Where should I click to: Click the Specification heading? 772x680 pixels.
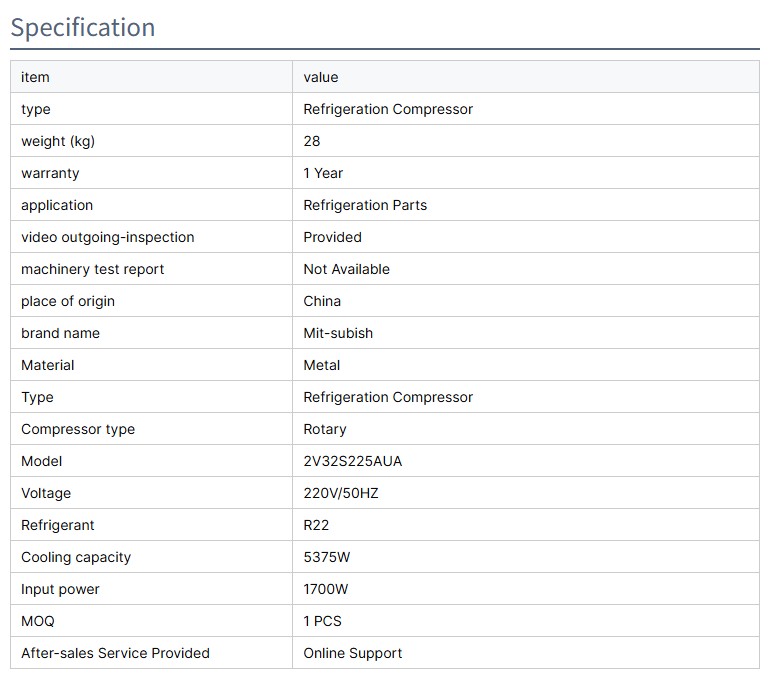pyautogui.click(x=83, y=27)
